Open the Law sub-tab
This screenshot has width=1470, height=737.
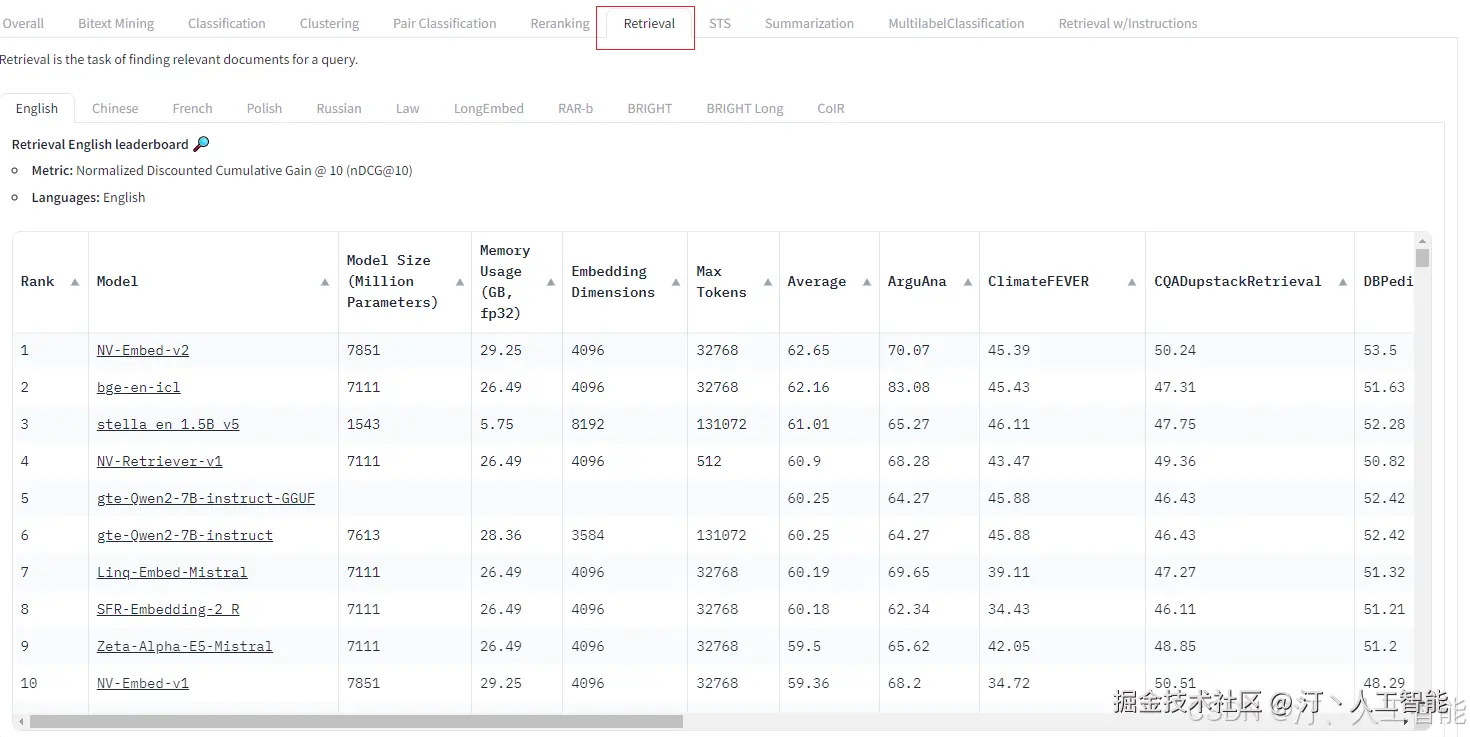[x=407, y=108]
